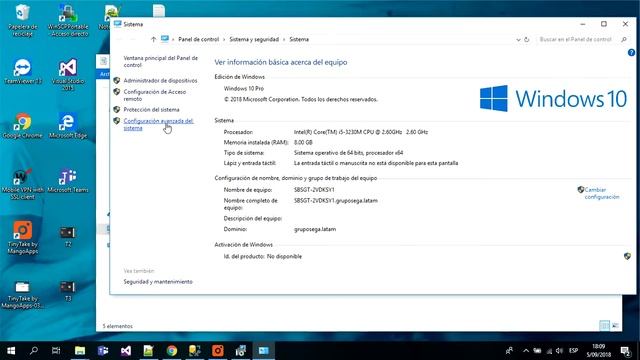
Task: Click Cambiar configuración link
Action: point(602,193)
